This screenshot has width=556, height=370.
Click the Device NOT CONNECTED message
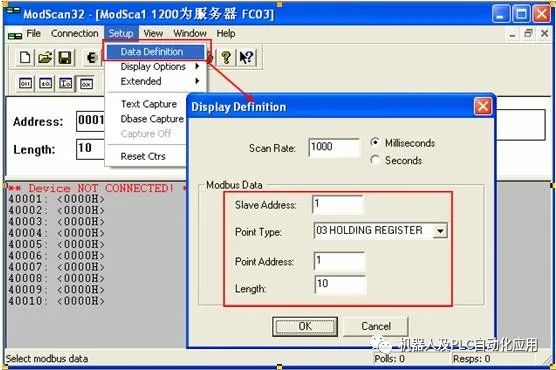click(97, 188)
